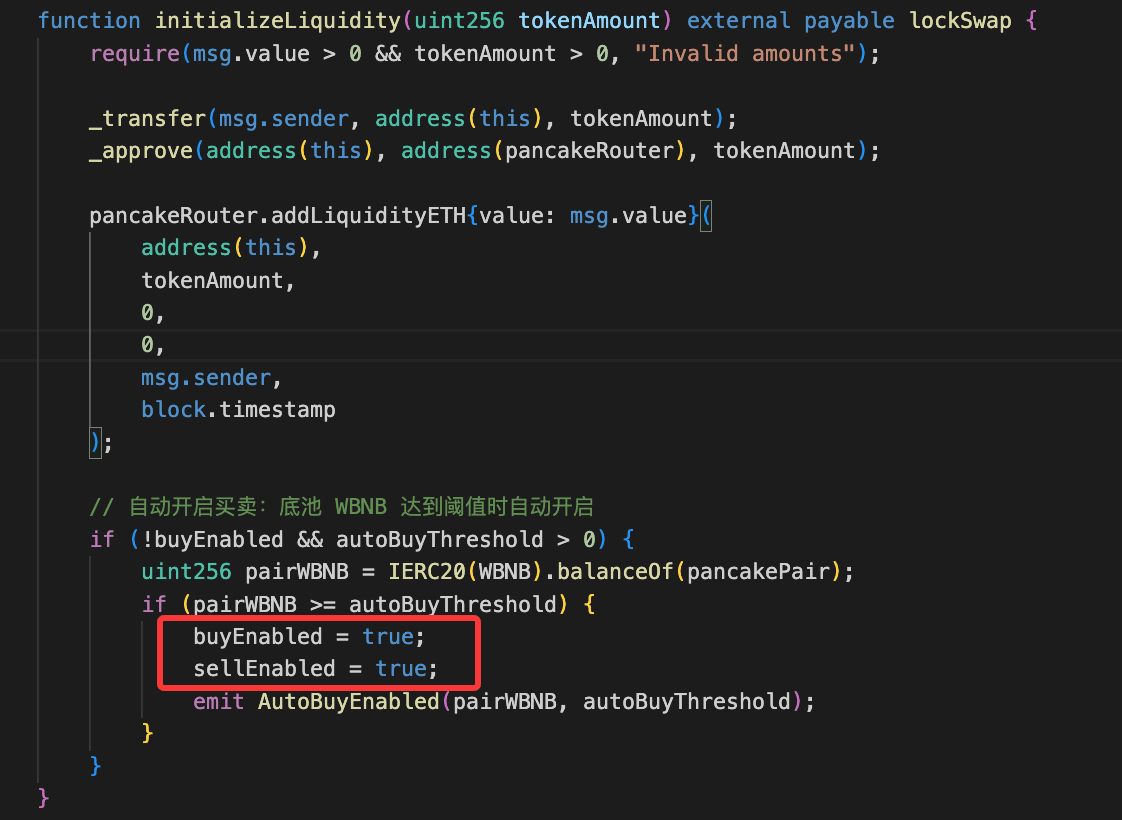This screenshot has height=820, width=1122.
Task: Click the AutoBuyEnabled event name
Action: [349, 701]
